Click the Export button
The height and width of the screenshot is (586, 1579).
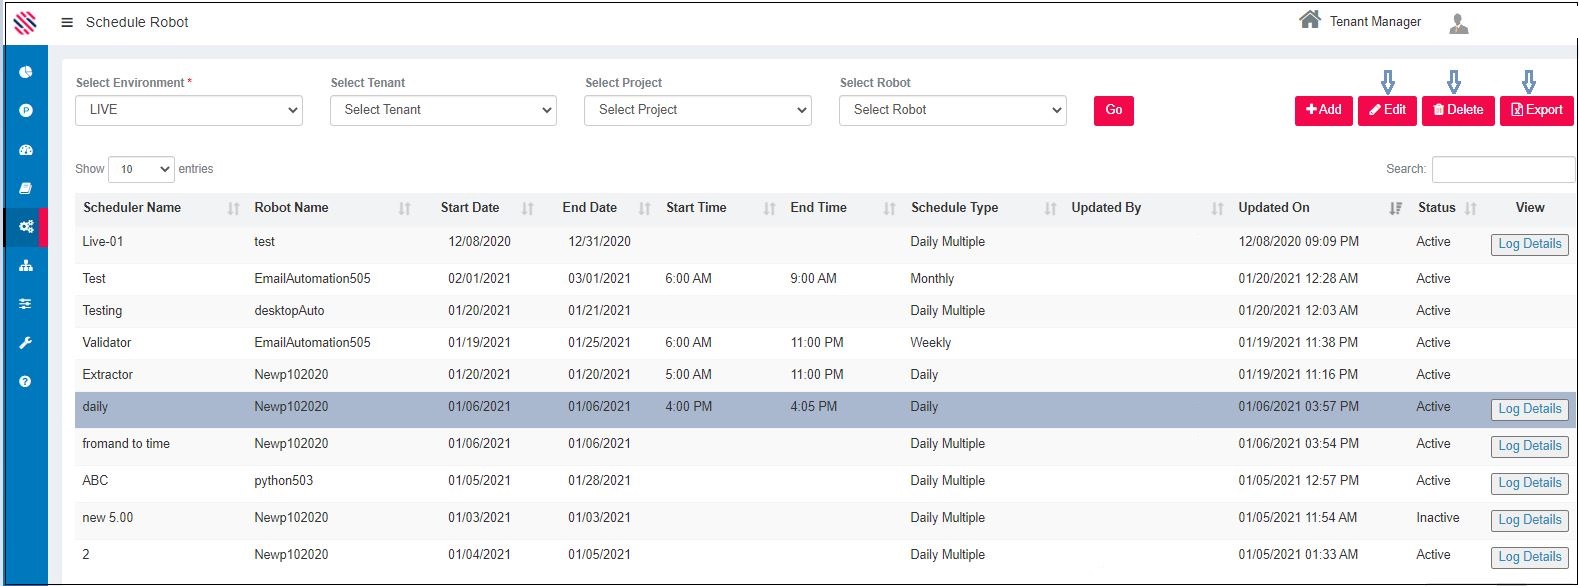coord(1536,110)
